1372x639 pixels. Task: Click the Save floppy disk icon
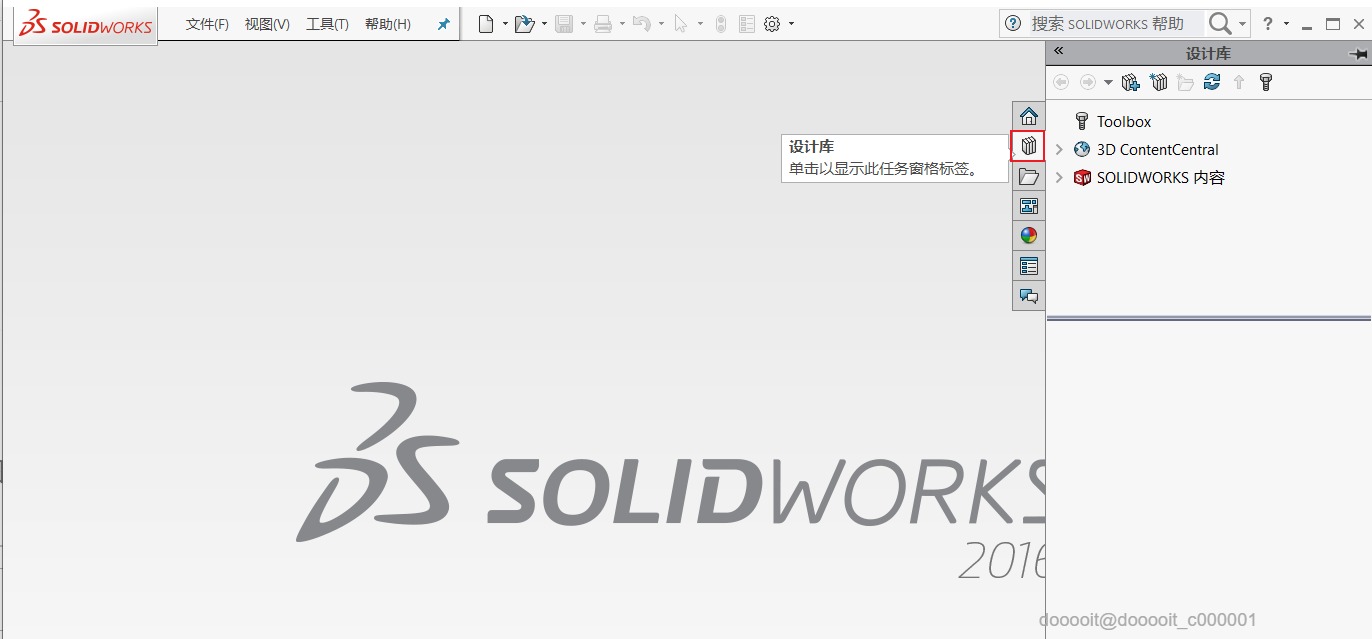pyautogui.click(x=564, y=24)
